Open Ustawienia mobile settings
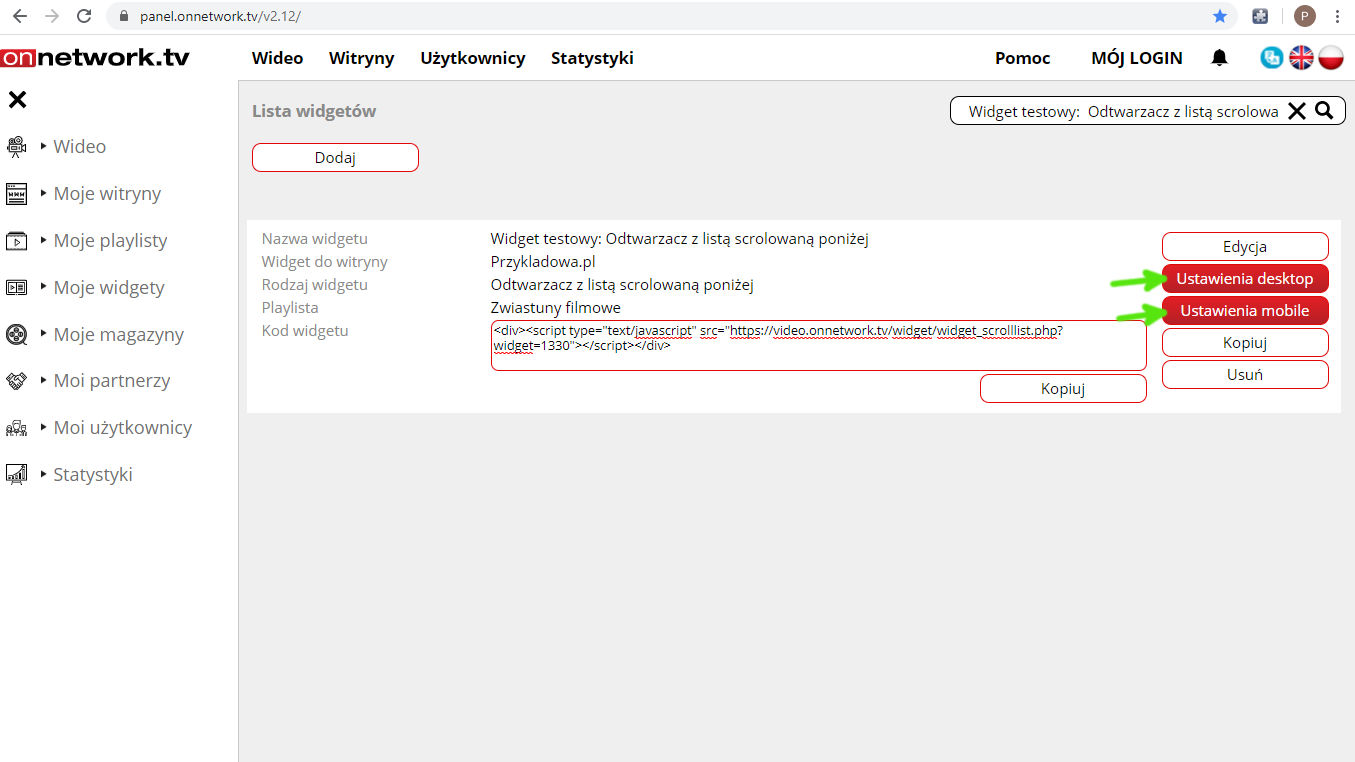Screen dimensions: 1355x762 point(1245,311)
